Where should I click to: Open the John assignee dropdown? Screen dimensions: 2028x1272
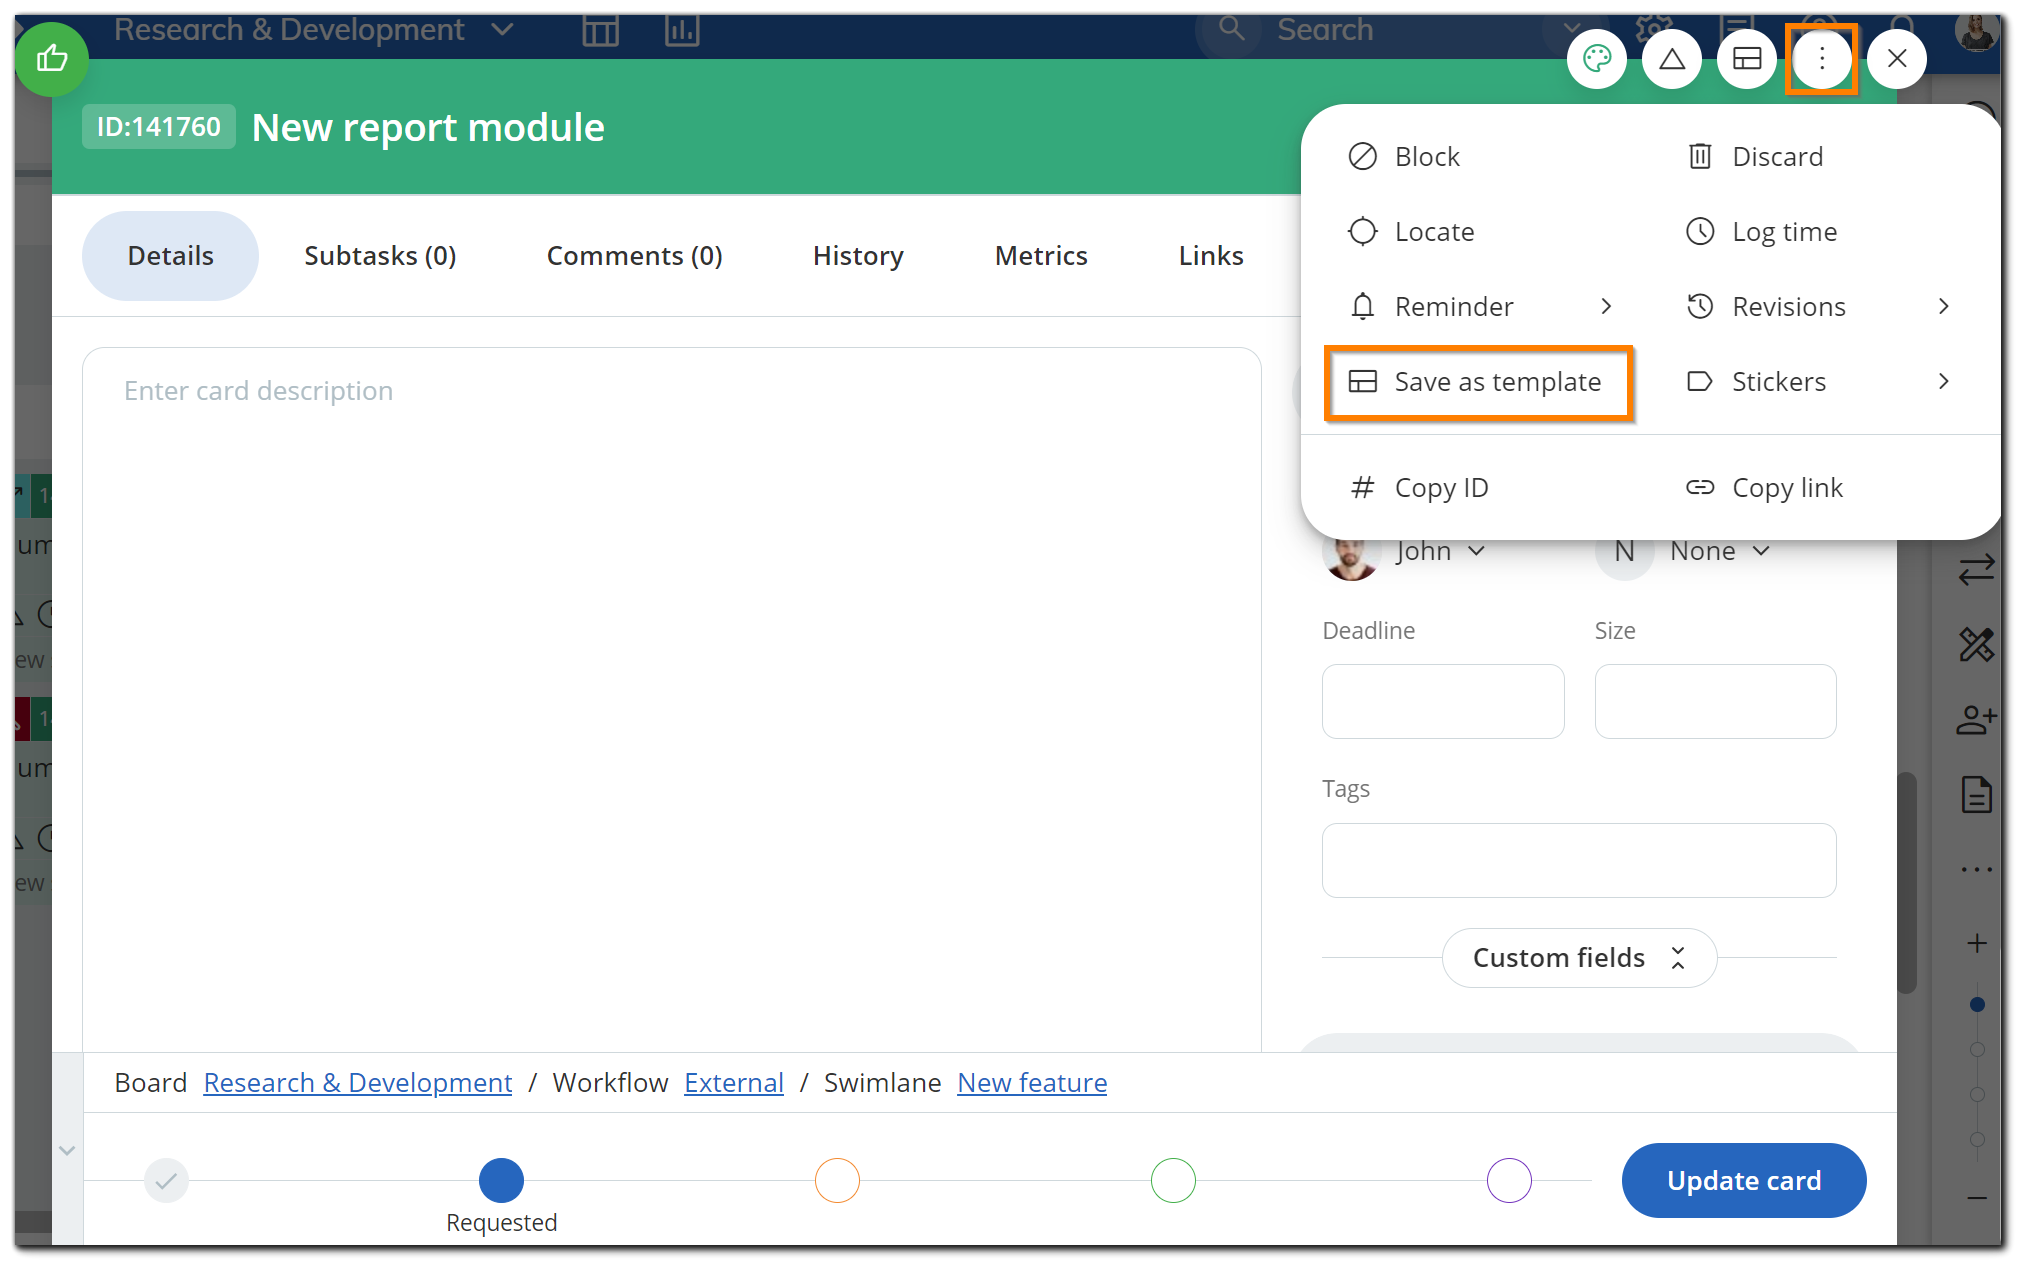[x=1438, y=550]
